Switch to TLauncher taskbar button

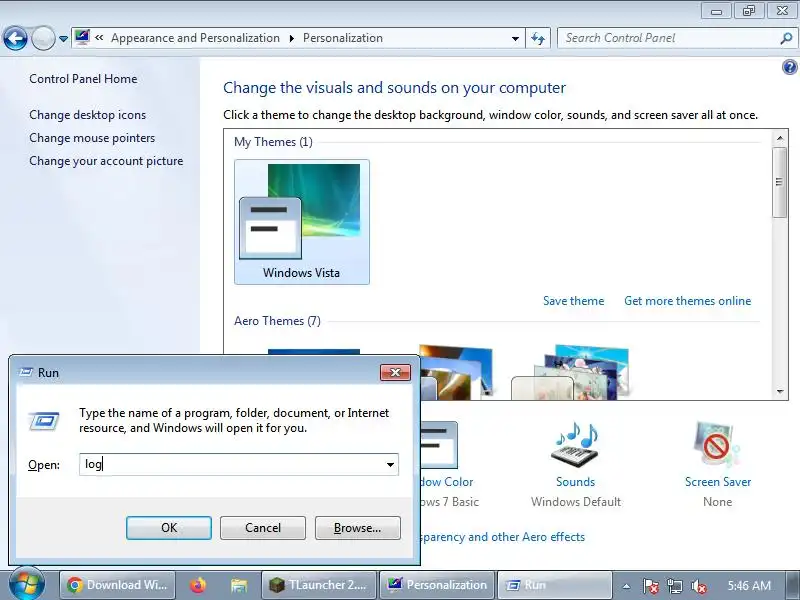click(x=319, y=585)
